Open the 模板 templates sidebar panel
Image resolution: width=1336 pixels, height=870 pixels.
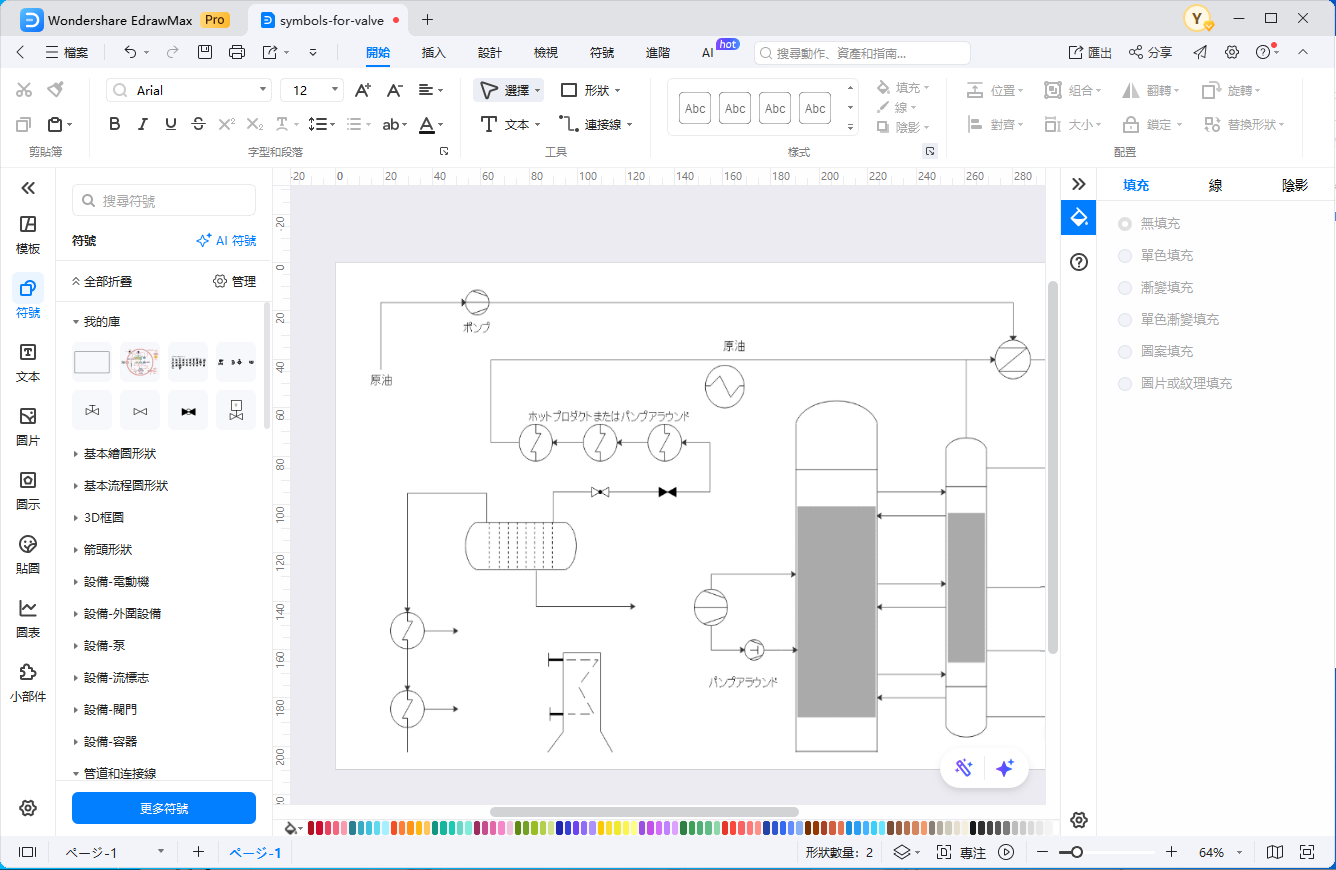pos(28,234)
